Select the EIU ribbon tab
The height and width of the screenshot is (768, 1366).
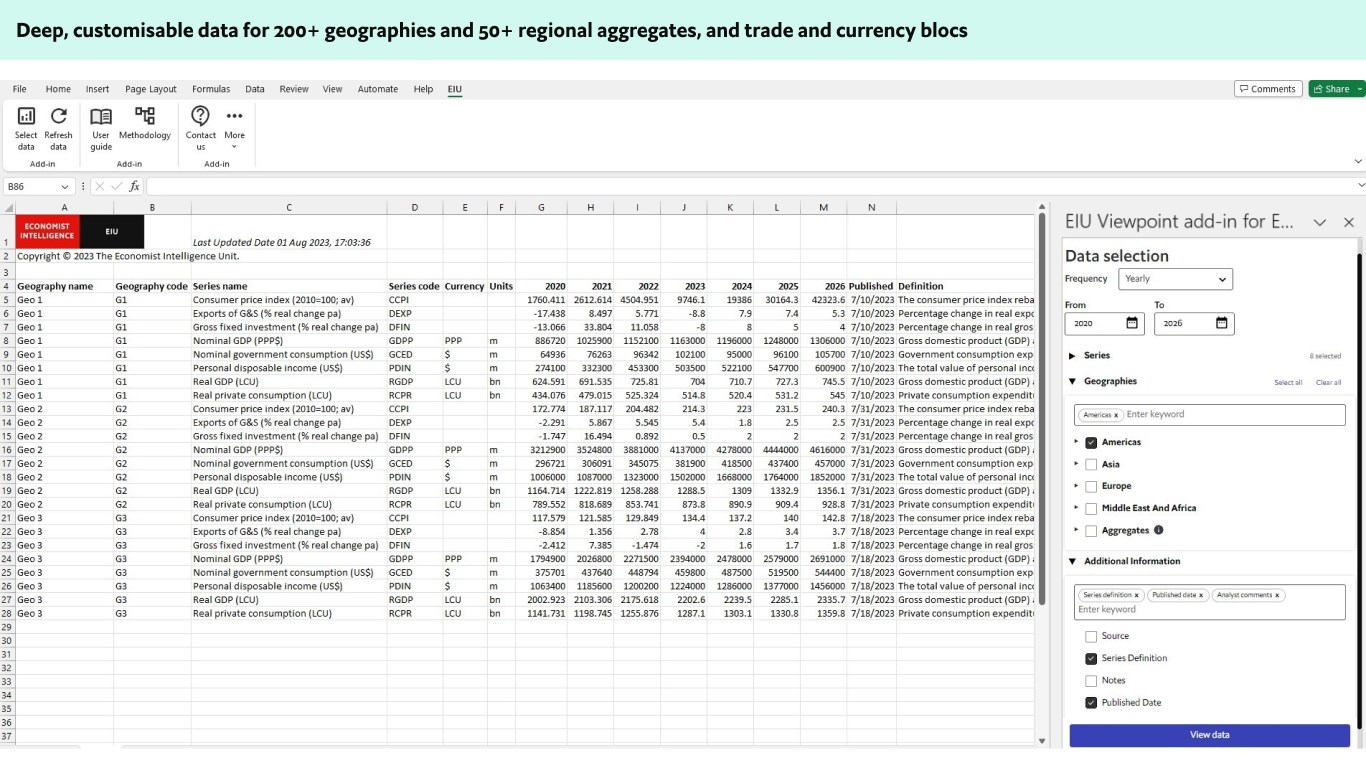click(455, 89)
